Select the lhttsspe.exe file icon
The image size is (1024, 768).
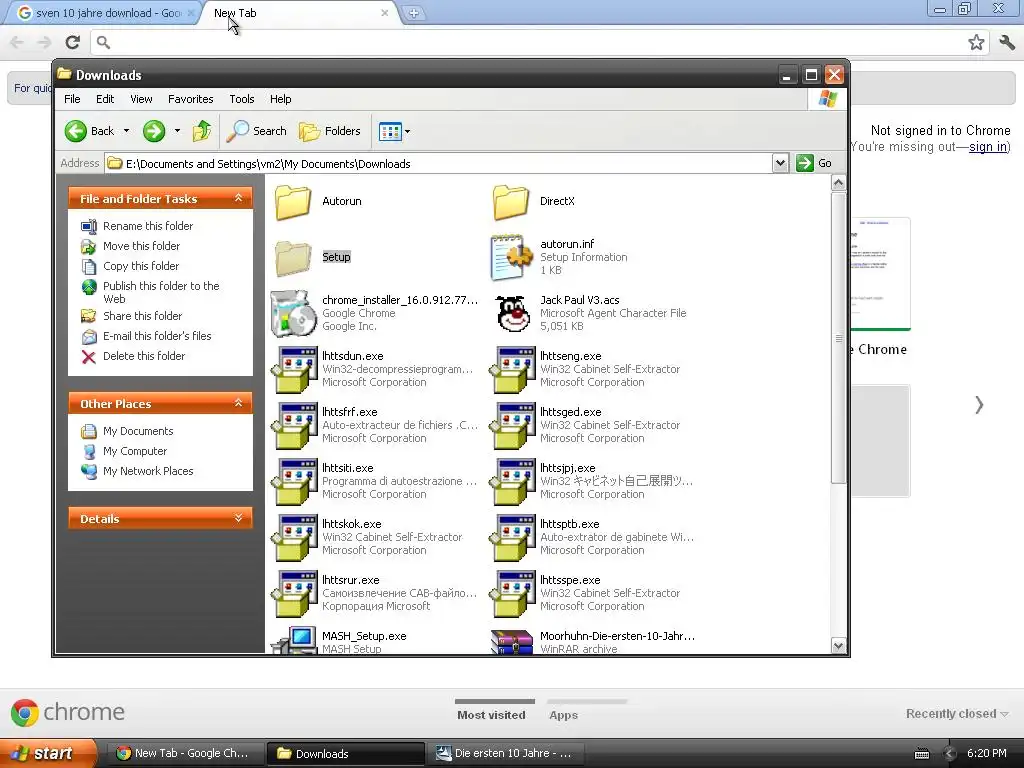(x=511, y=594)
